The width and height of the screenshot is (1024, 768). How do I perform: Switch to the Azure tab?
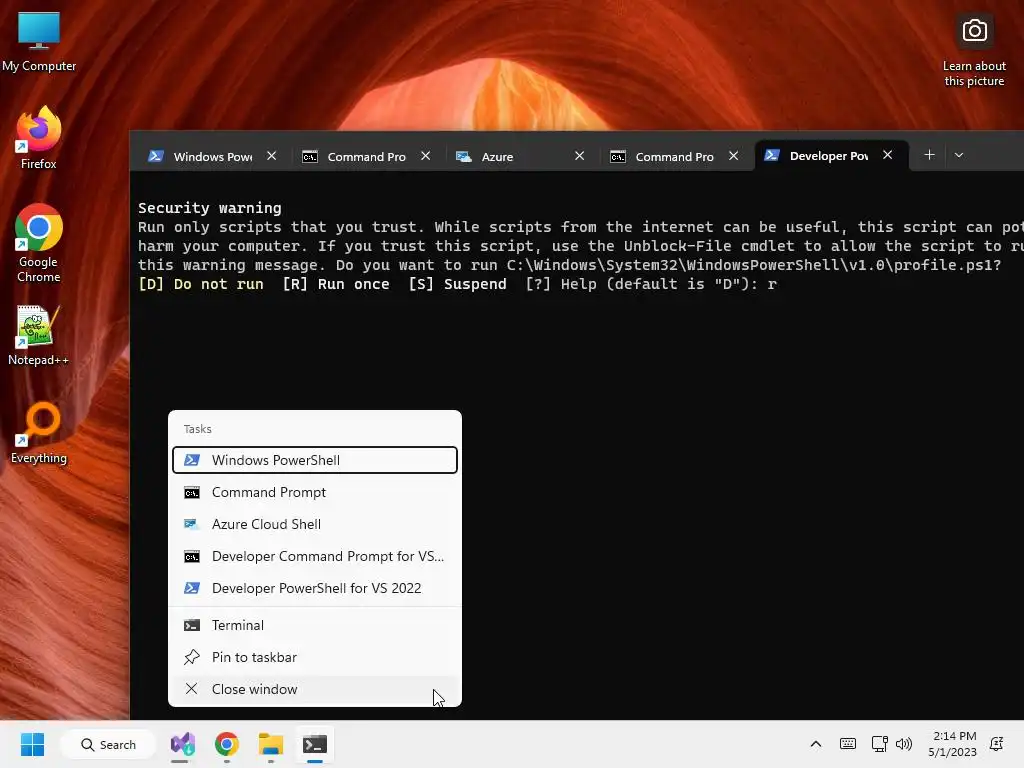click(520, 156)
